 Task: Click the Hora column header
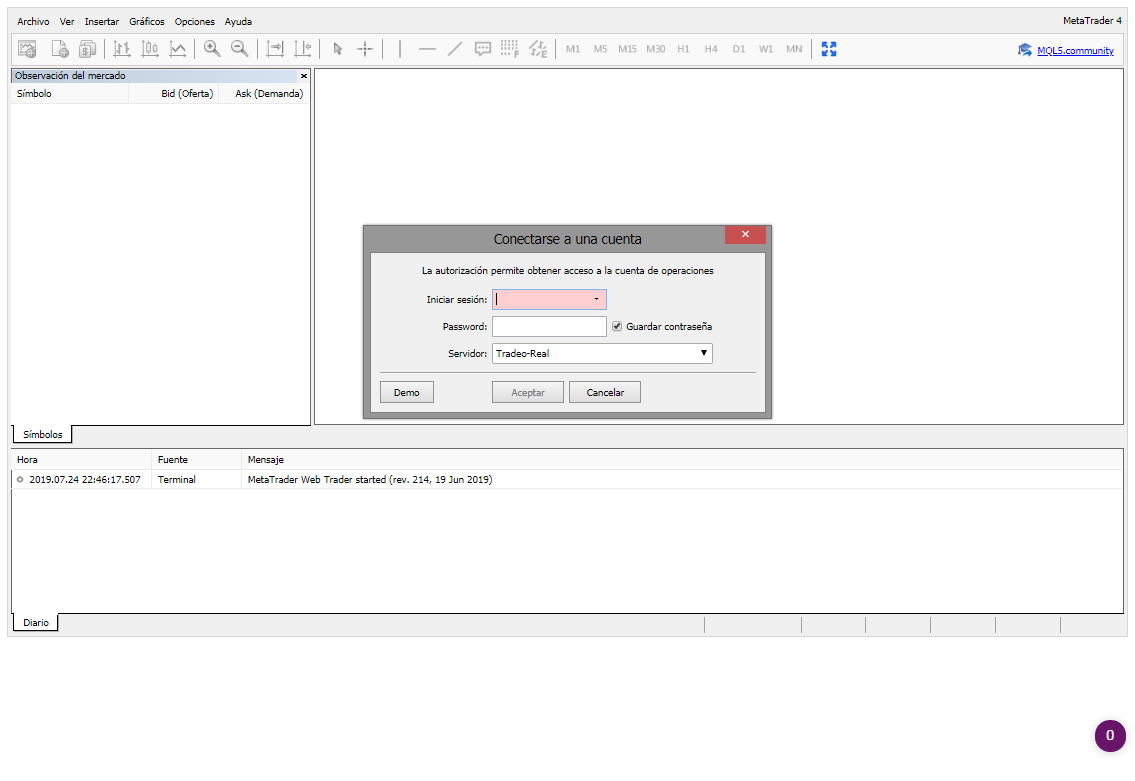point(81,460)
